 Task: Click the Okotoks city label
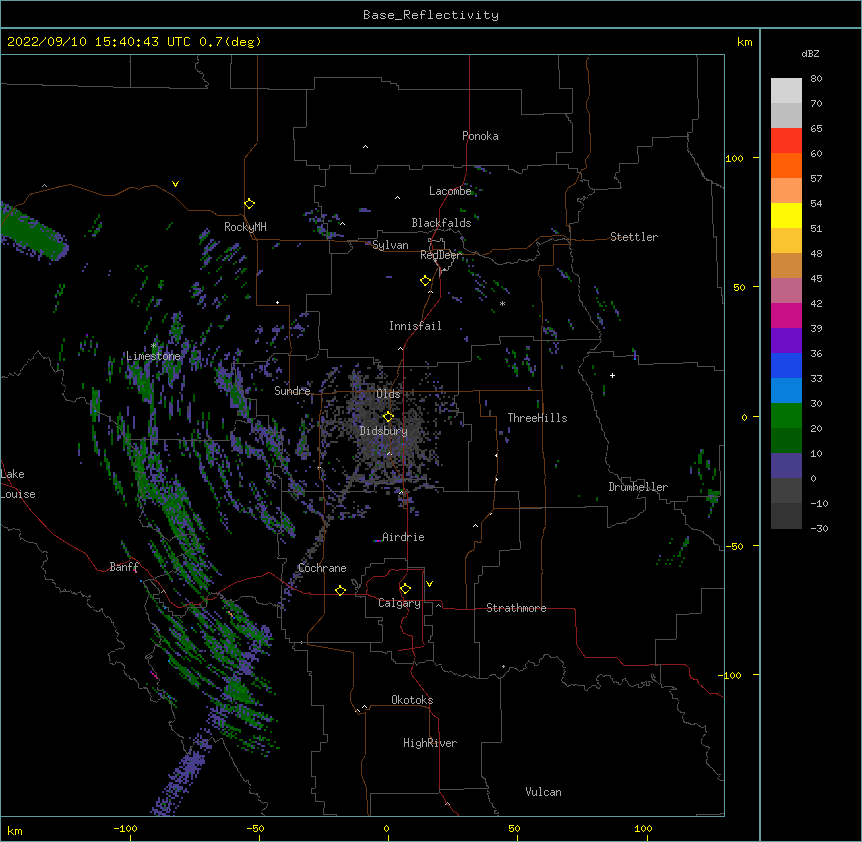[x=412, y=700]
